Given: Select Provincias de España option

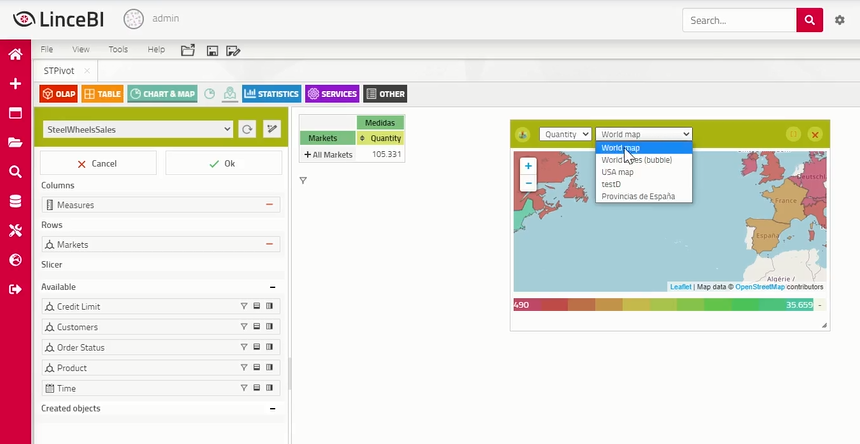Looking at the screenshot, I should (x=644, y=196).
